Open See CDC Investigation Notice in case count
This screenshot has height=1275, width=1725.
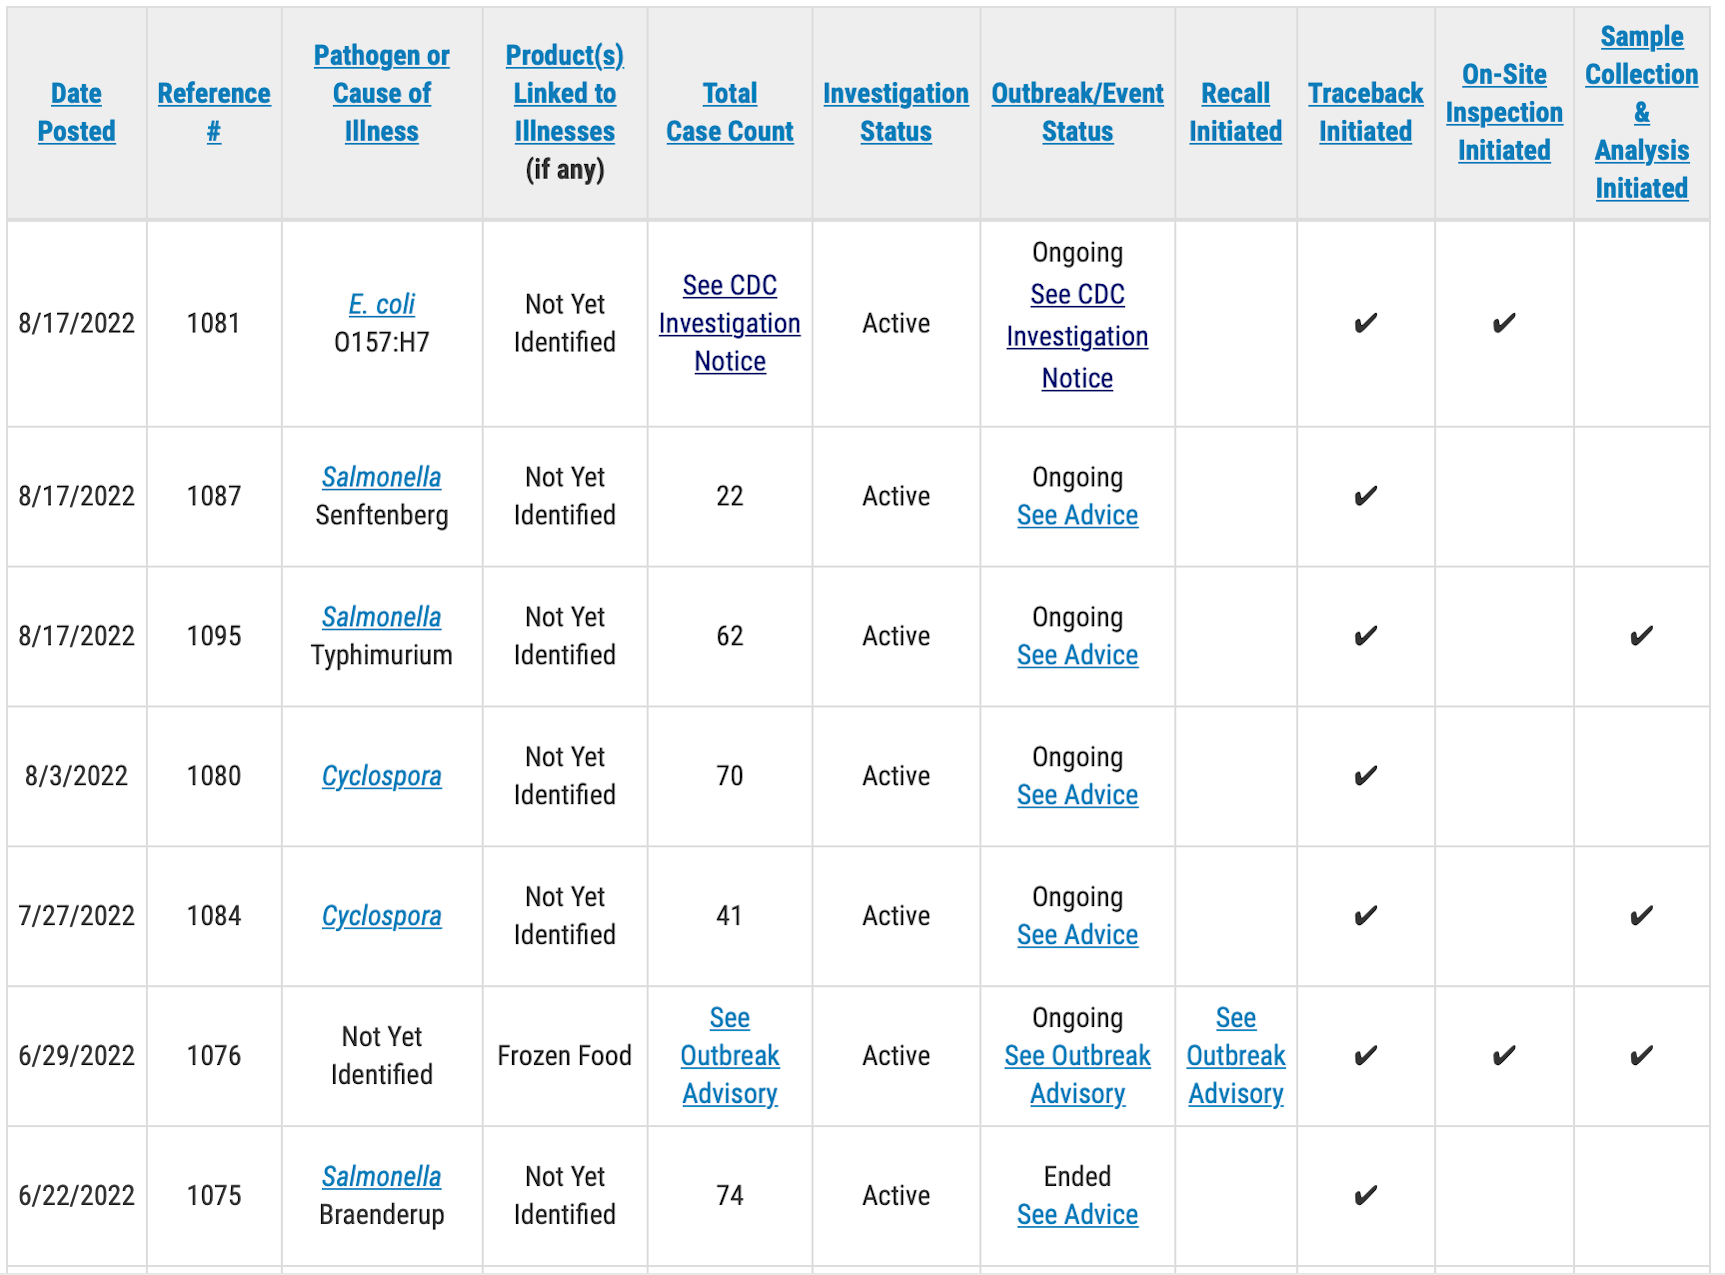click(x=730, y=323)
